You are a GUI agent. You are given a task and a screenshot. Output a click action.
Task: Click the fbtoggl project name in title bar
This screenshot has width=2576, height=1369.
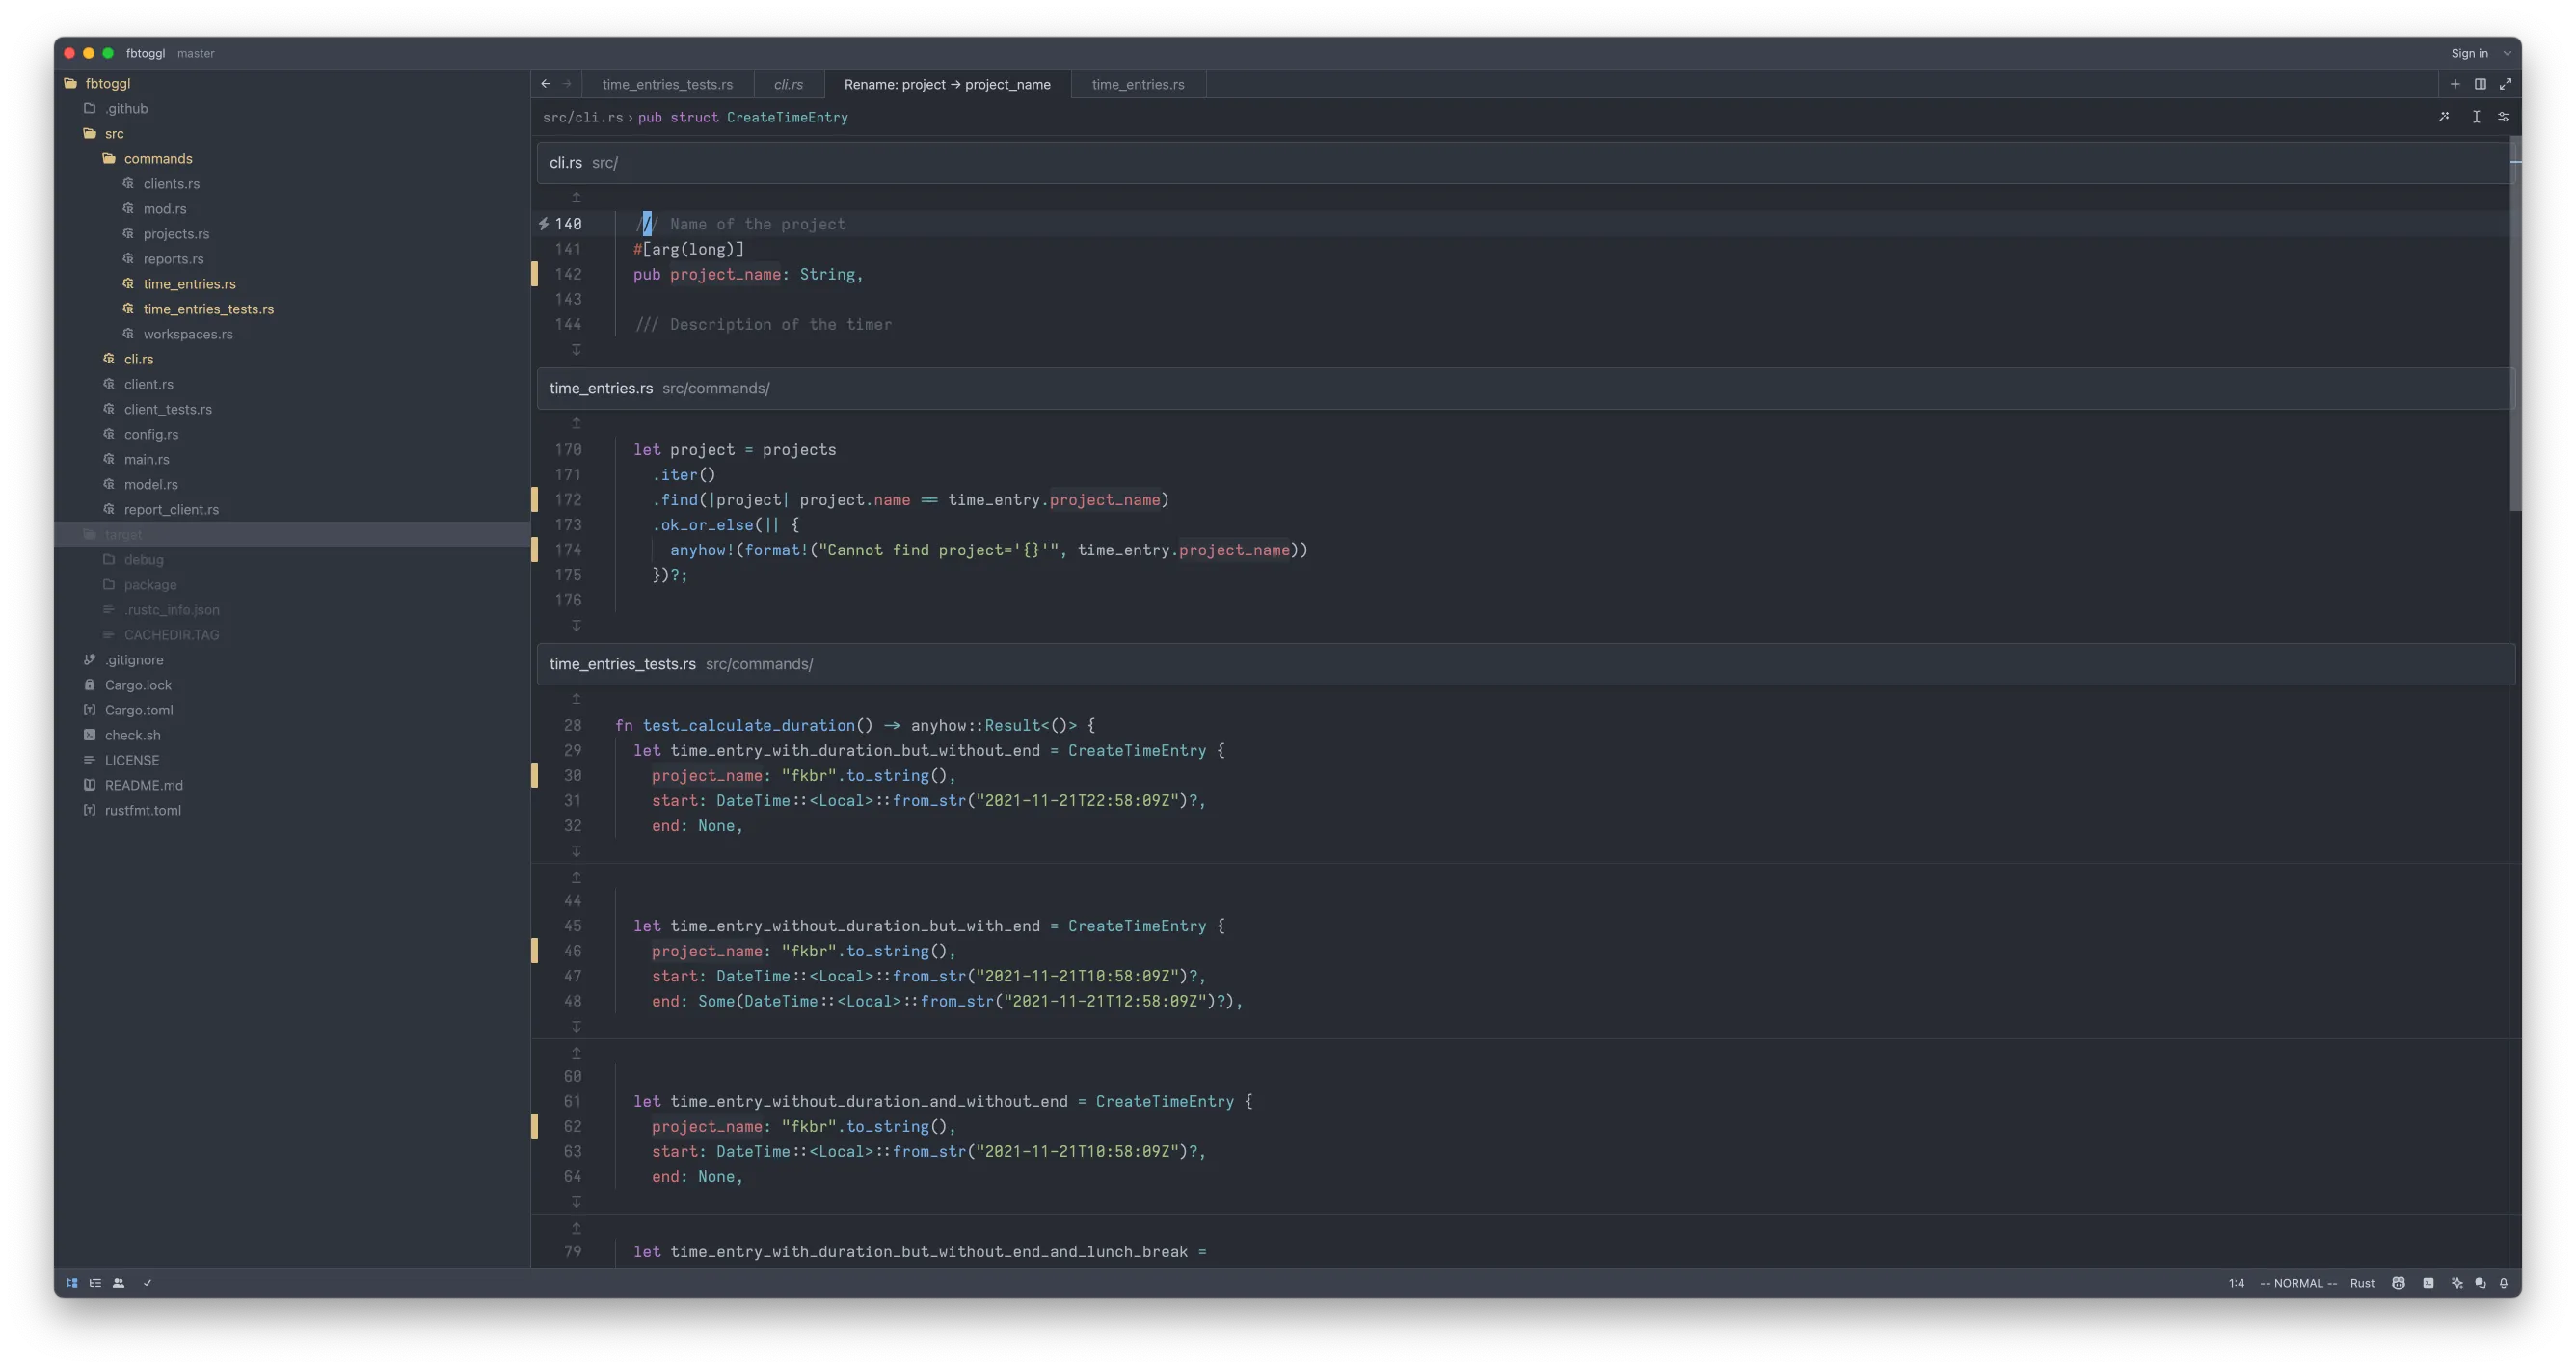click(145, 53)
